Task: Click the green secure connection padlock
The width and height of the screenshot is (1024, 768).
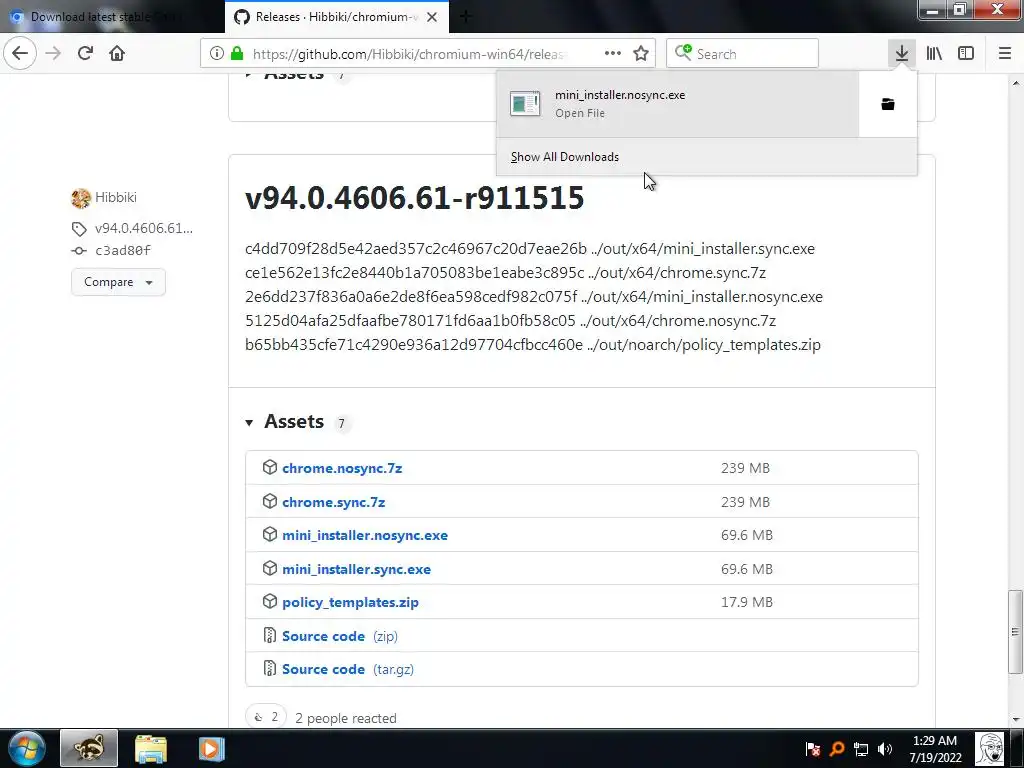Action: [237, 53]
